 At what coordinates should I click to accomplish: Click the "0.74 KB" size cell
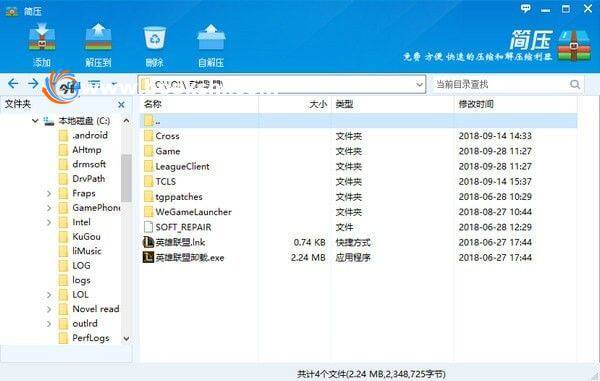309,243
